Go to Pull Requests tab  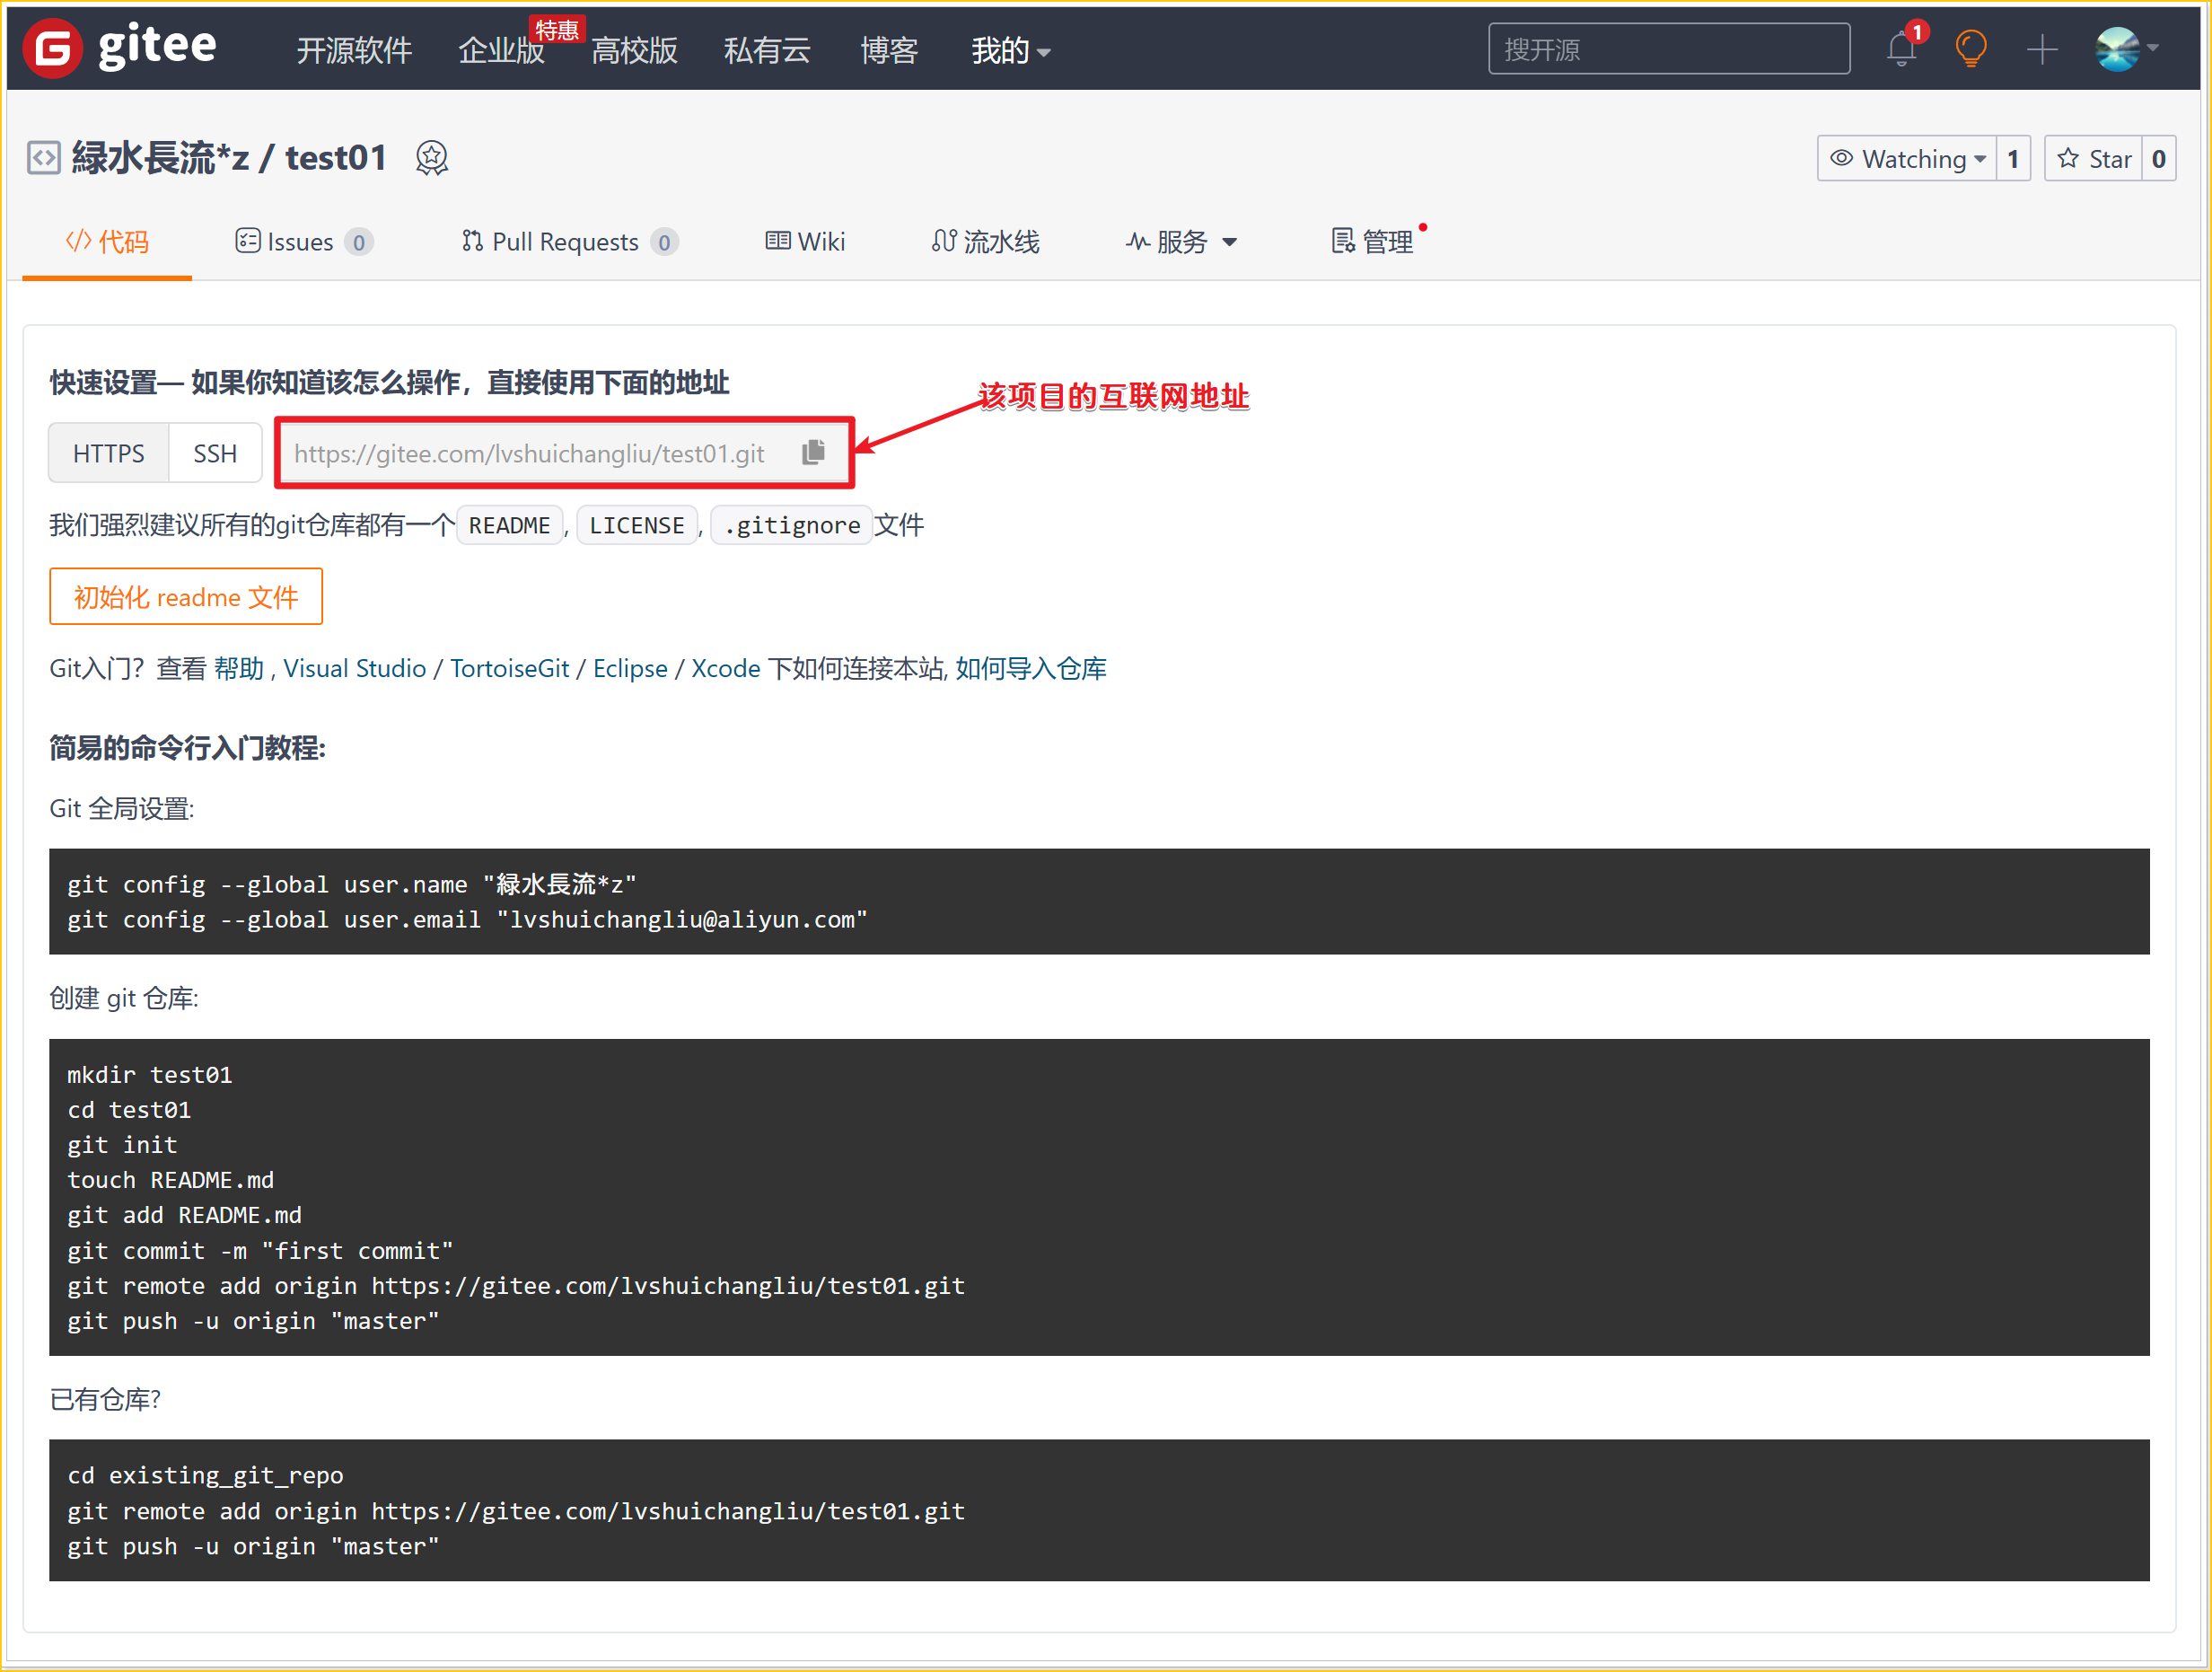pos(567,242)
